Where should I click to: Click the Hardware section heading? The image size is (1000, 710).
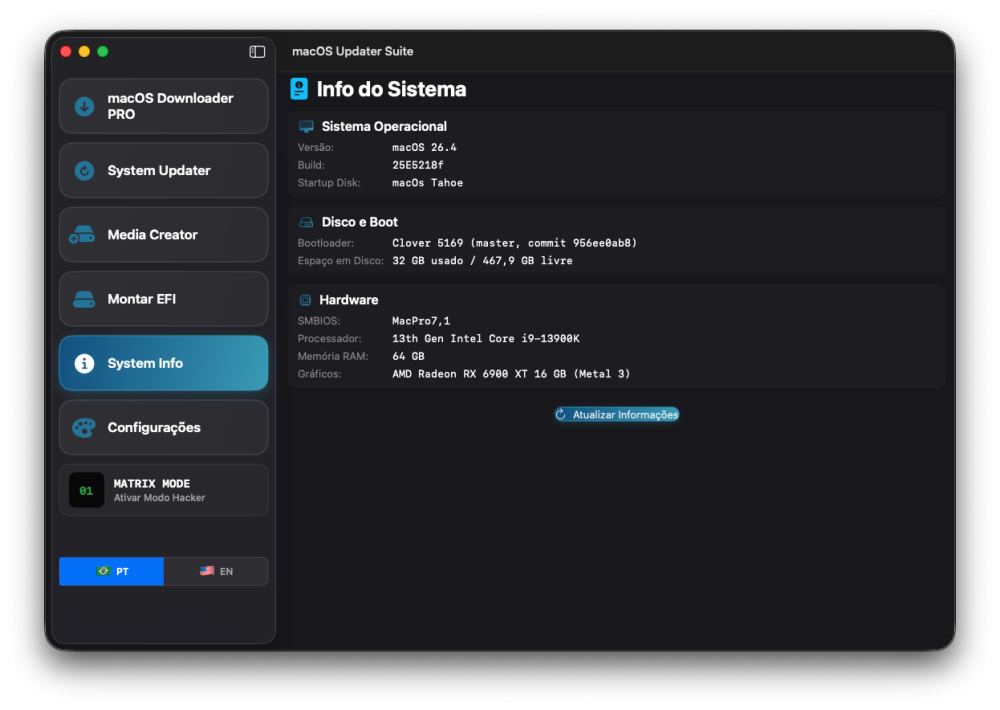(348, 300)
